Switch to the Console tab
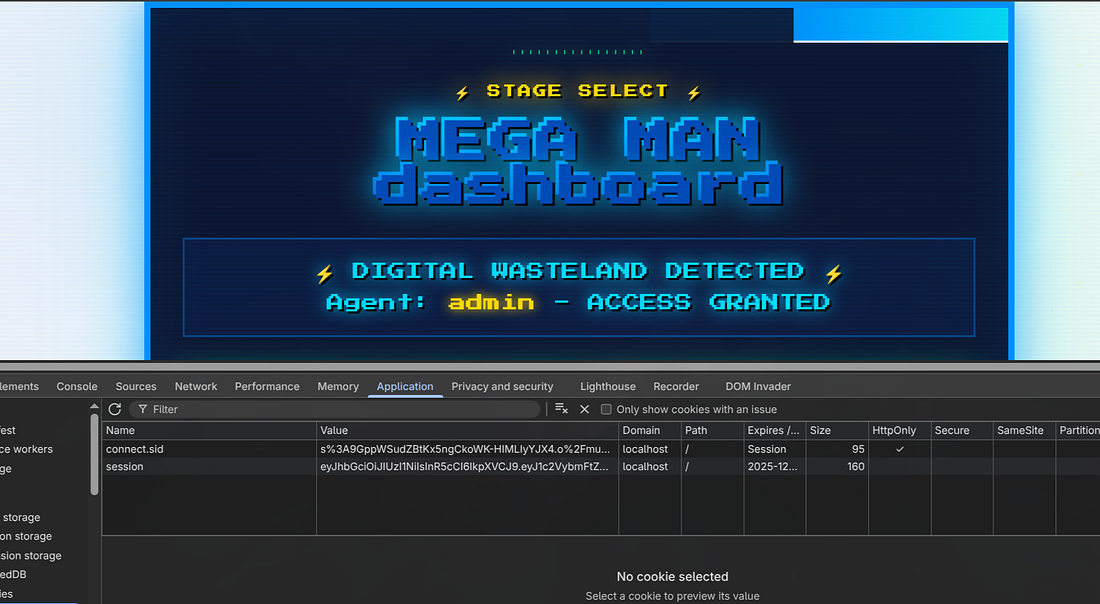This screenshot has height=604, width=1100. [x=77, y=387]
